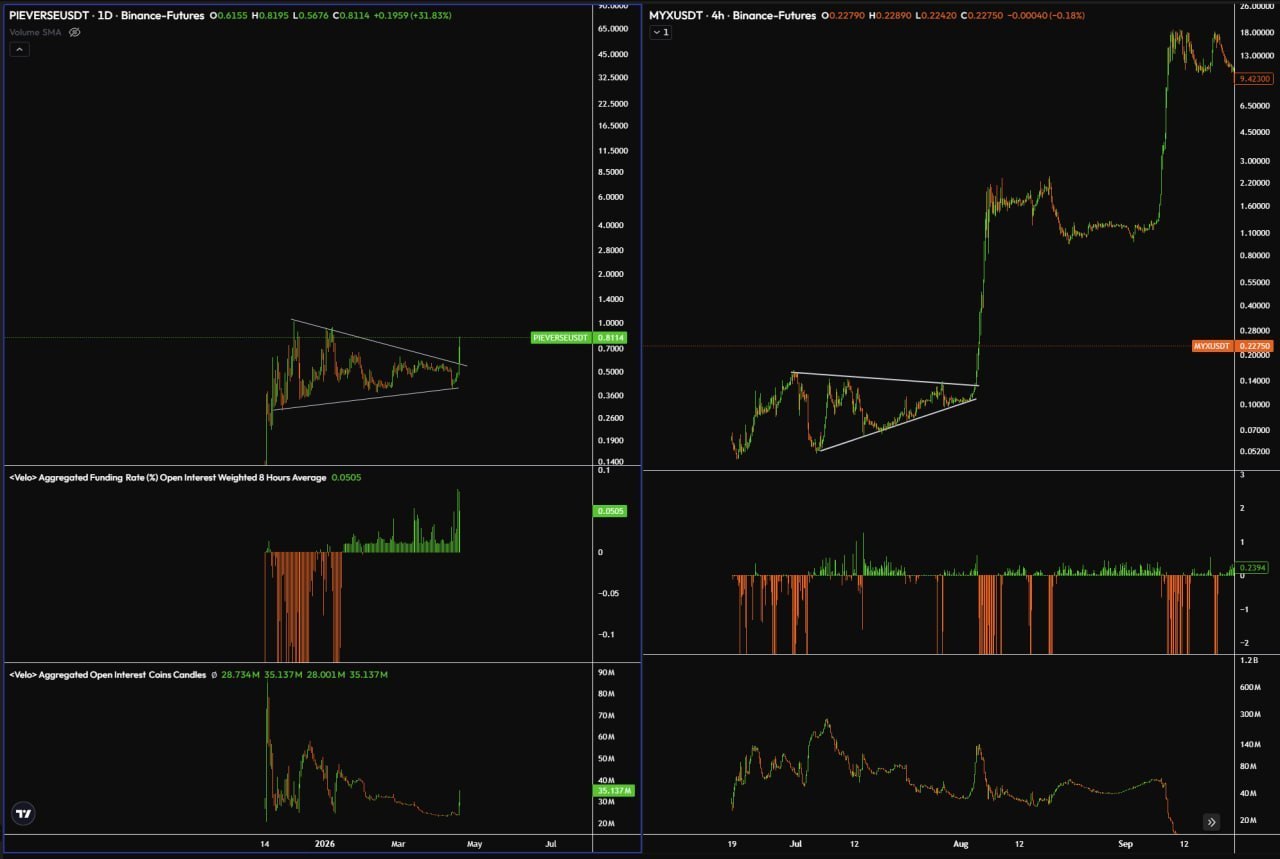The image size is (1280, 859).
Task: Select Aggregated Funding Rate indicator title
Action: [x=168, y=478]
